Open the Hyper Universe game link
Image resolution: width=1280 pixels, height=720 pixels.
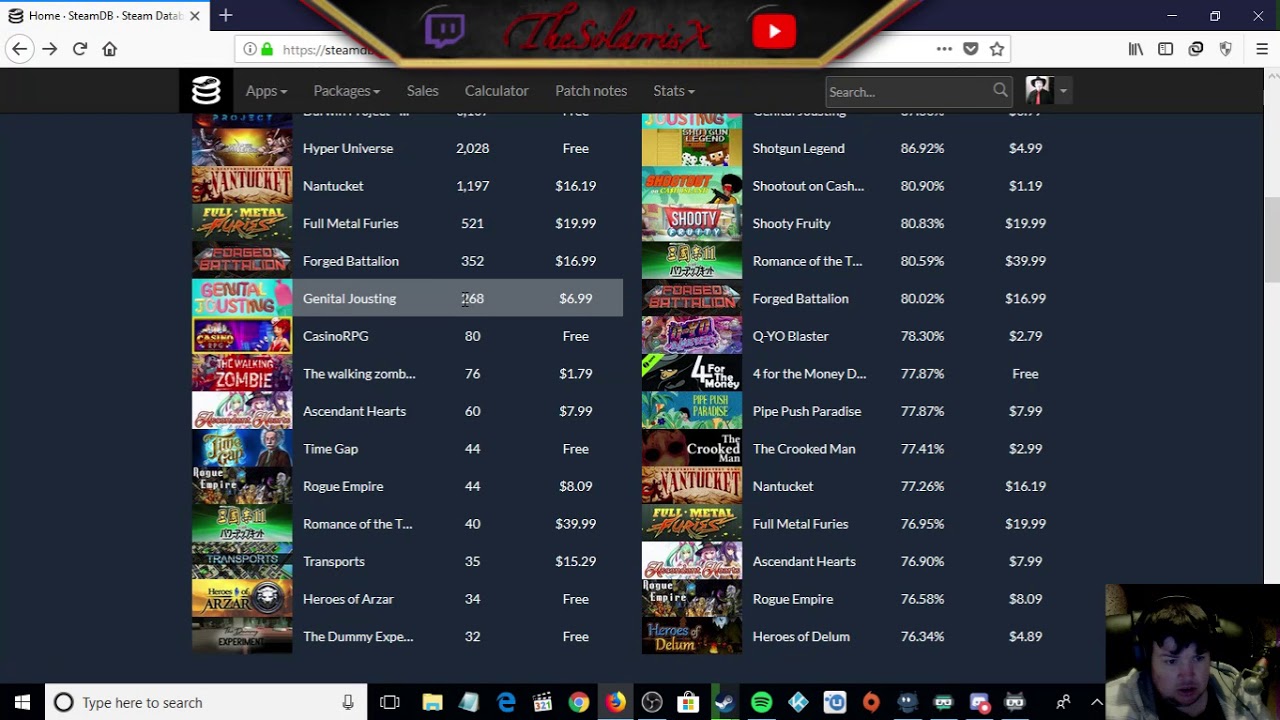[x=348, y=148]
